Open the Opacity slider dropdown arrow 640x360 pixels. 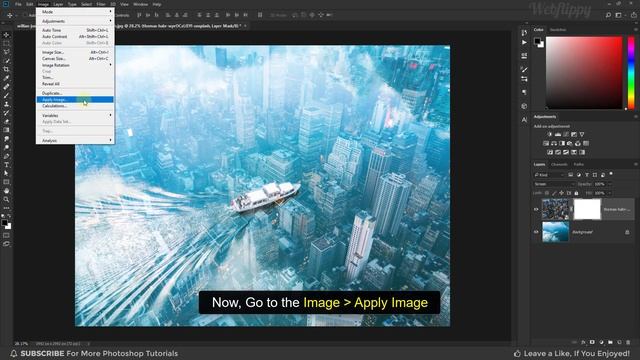[610, 184]
